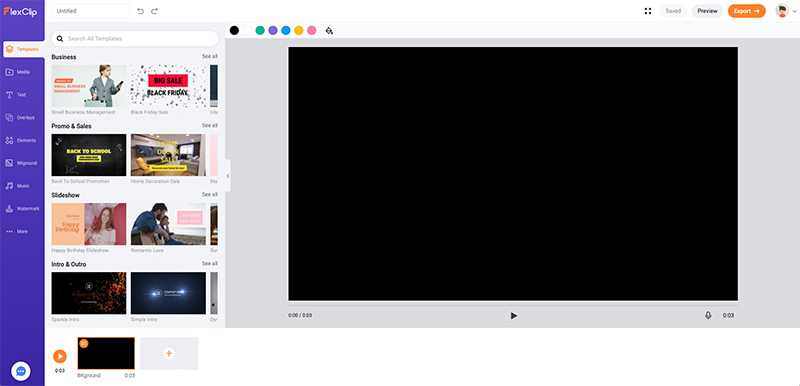Screen dimensions: 800x386
Task: Click the redo arrow icon
Action: coord(155,11)
